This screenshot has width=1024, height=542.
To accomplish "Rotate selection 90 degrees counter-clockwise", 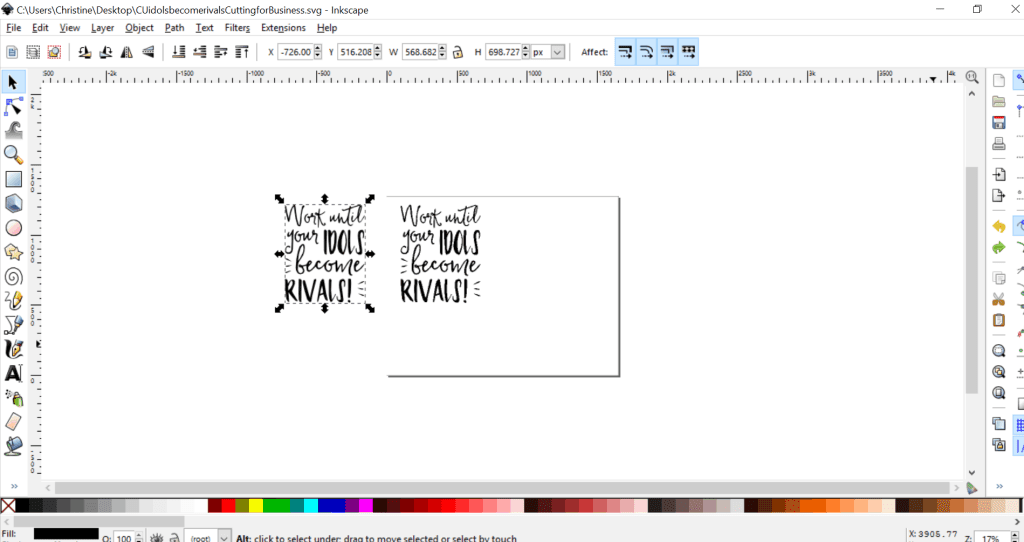I will (84, 52).
